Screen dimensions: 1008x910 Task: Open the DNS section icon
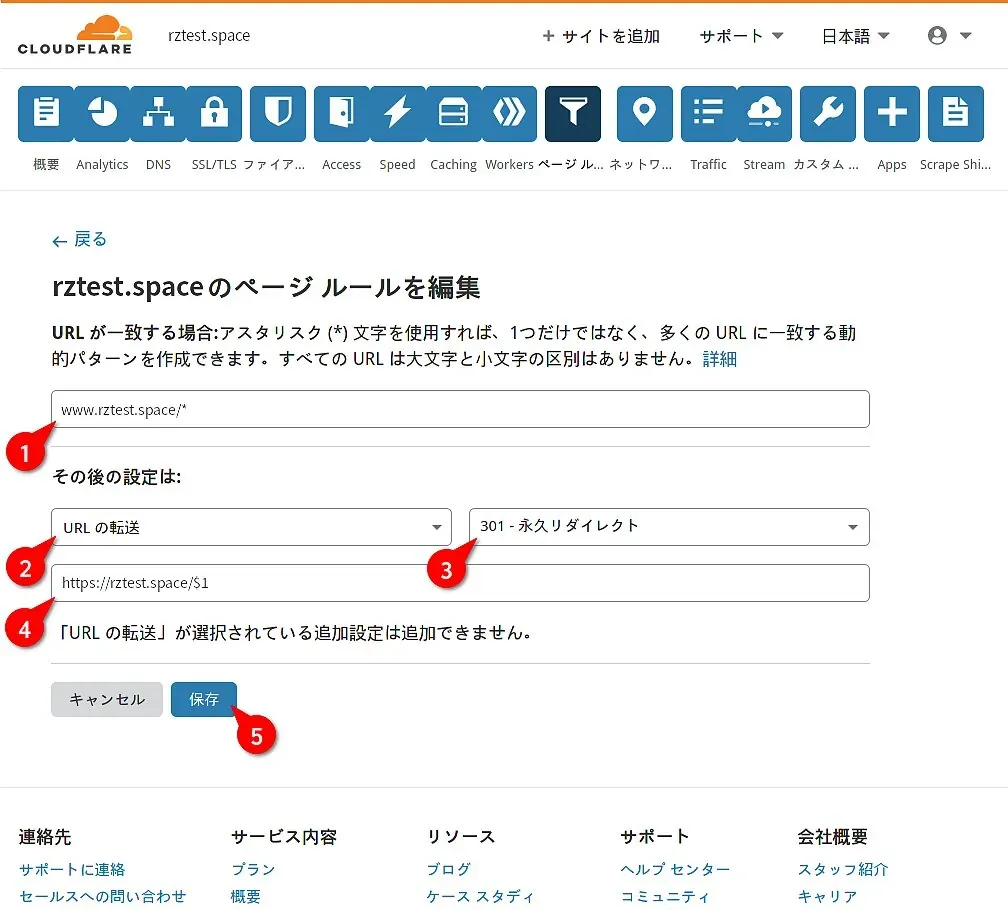158,114
